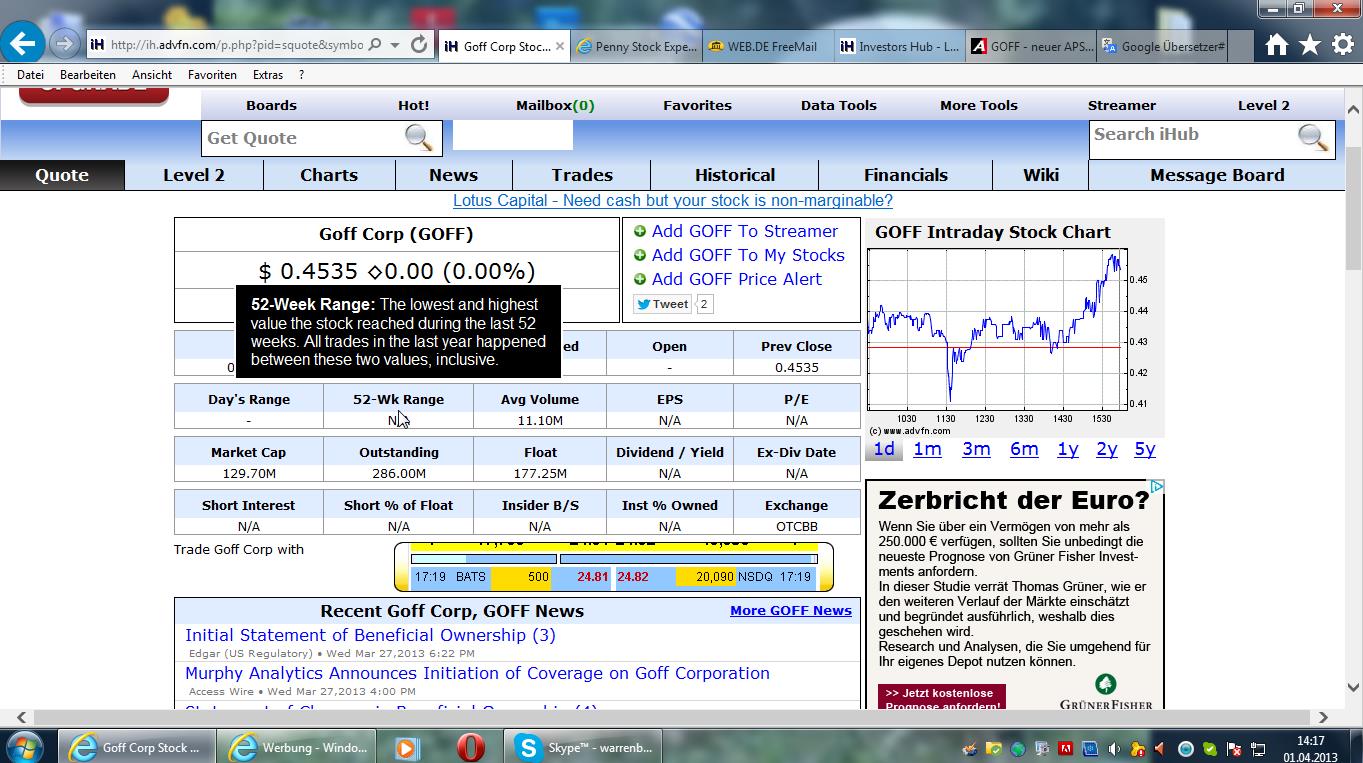The image size is (1363, 763).
Task: Open the Ansicht menu
Action: coord(152,75)
